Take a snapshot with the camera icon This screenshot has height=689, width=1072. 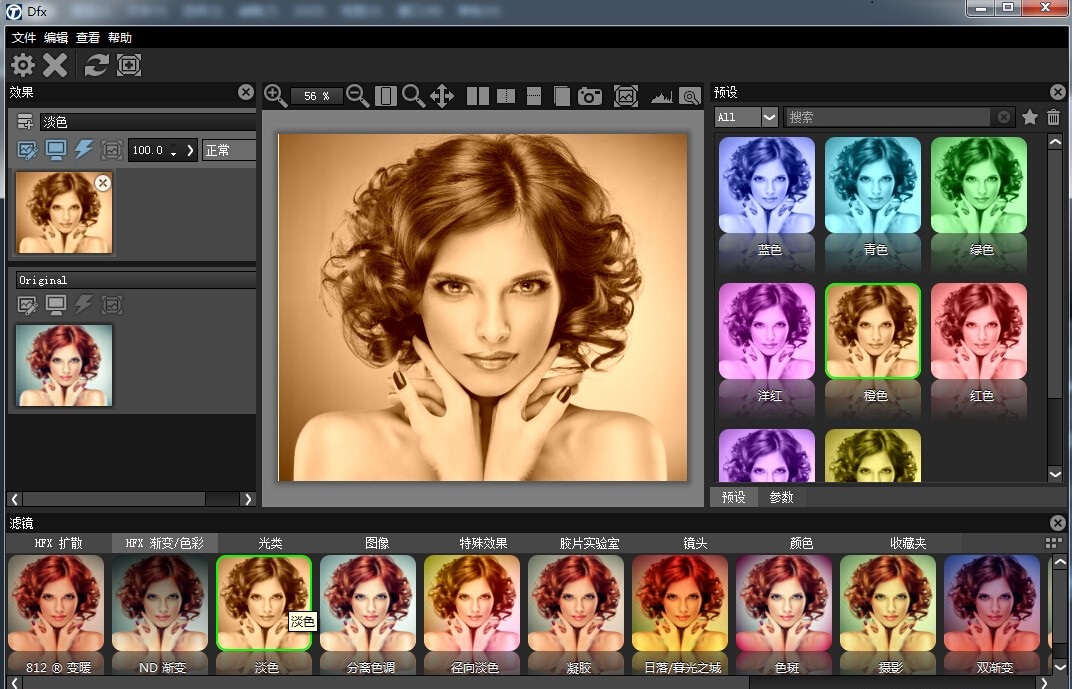tap(591, 96)
